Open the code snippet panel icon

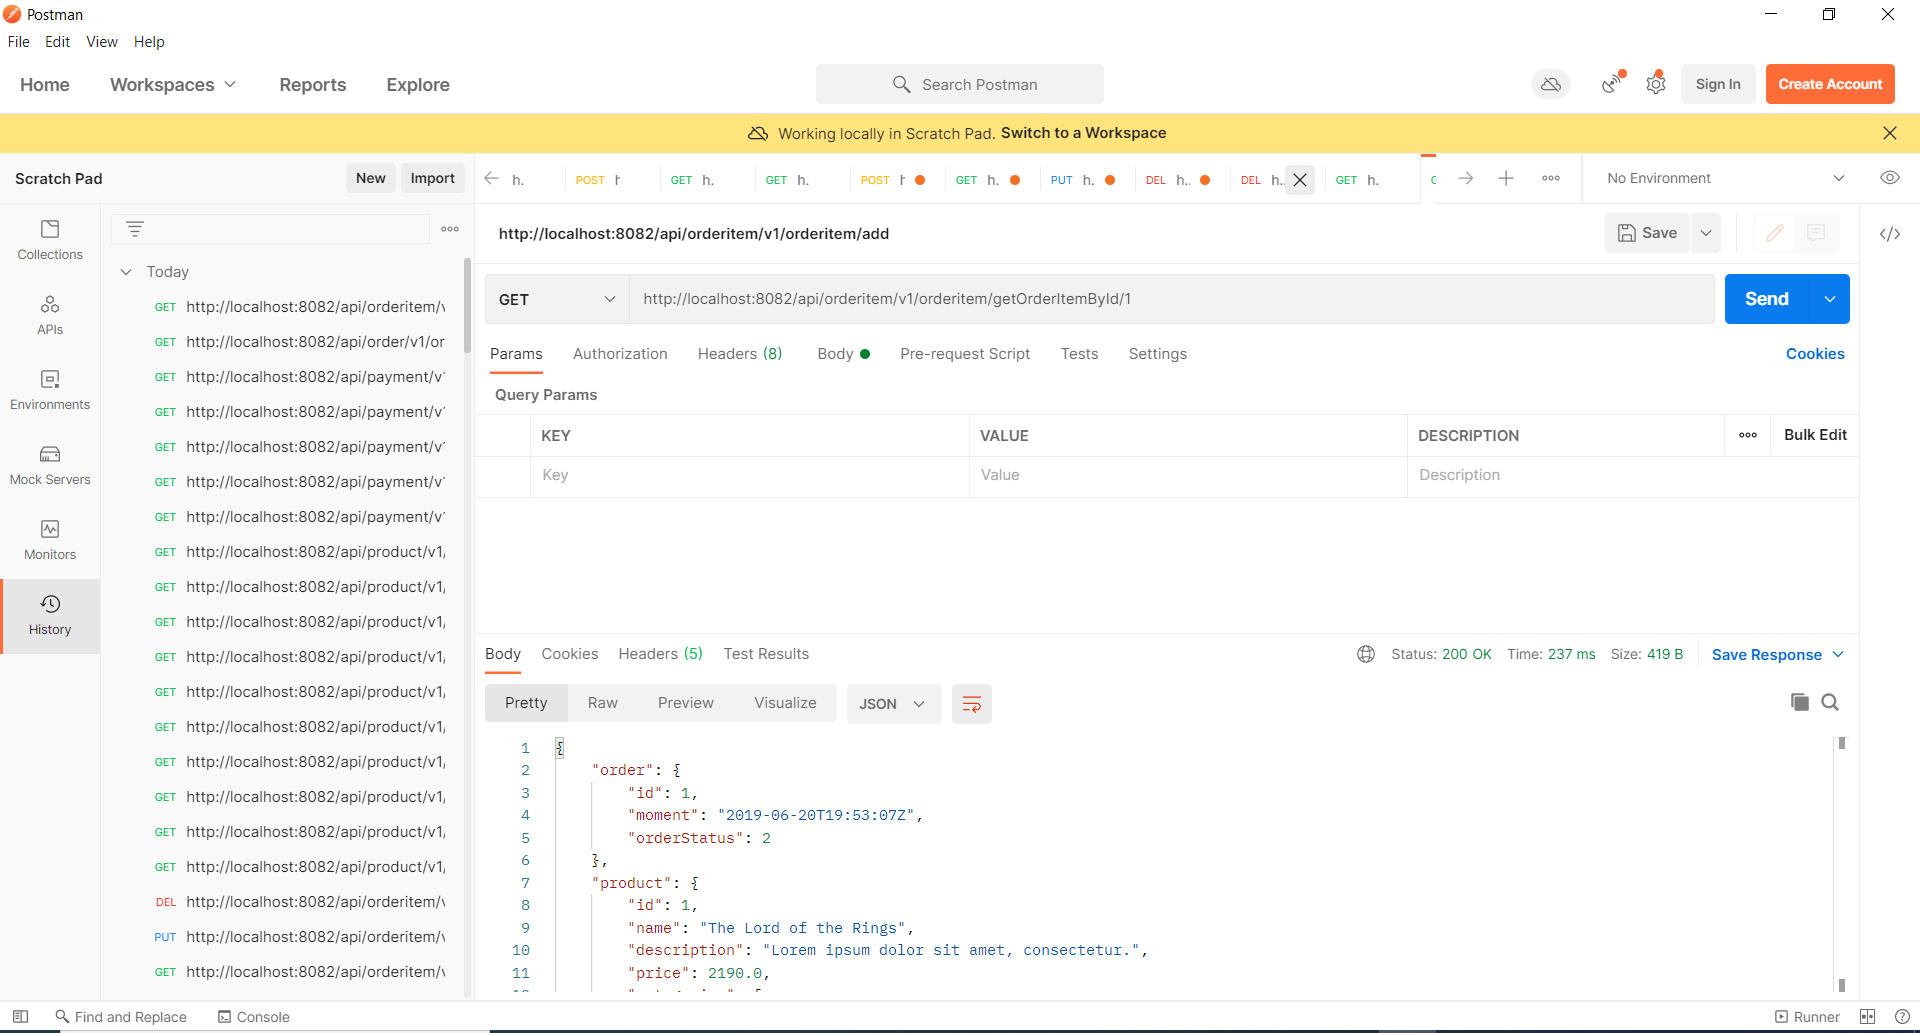1889,234
